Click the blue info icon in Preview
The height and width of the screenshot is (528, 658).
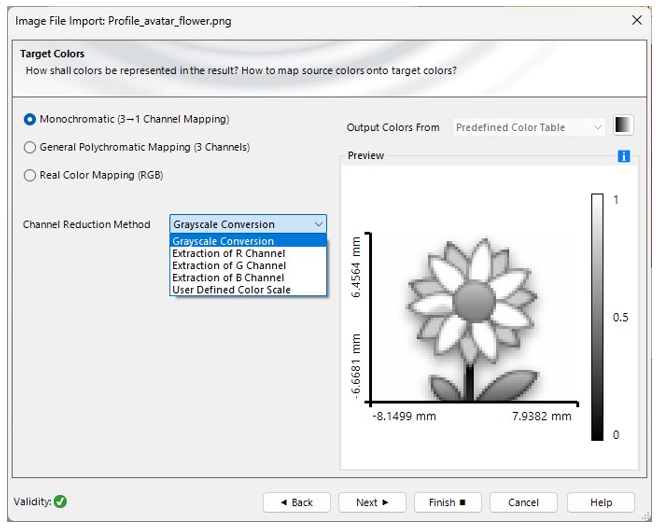click(x=624, y=157)
